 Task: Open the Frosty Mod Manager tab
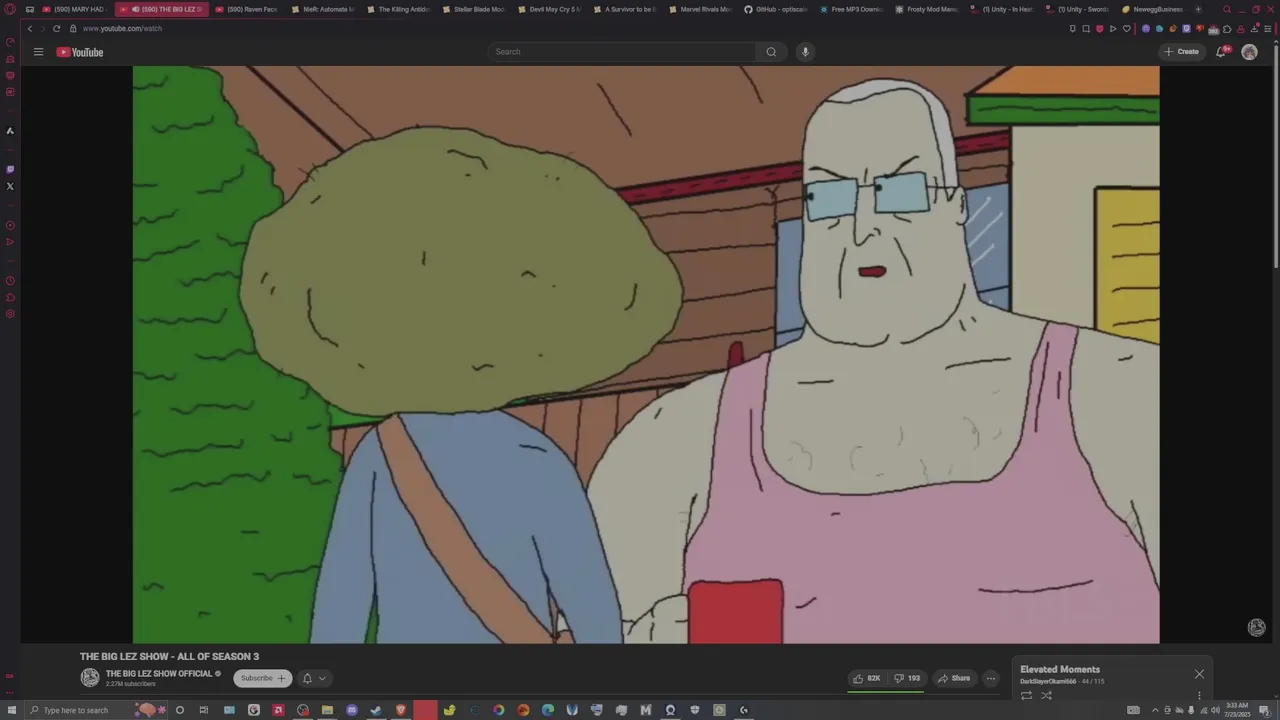(926, 9)
